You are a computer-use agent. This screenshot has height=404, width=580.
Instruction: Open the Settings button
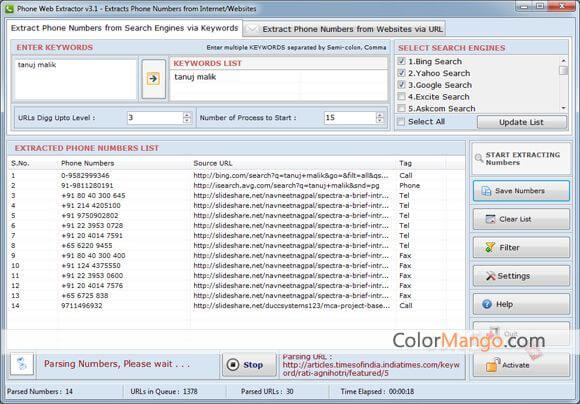coord(521,276)
